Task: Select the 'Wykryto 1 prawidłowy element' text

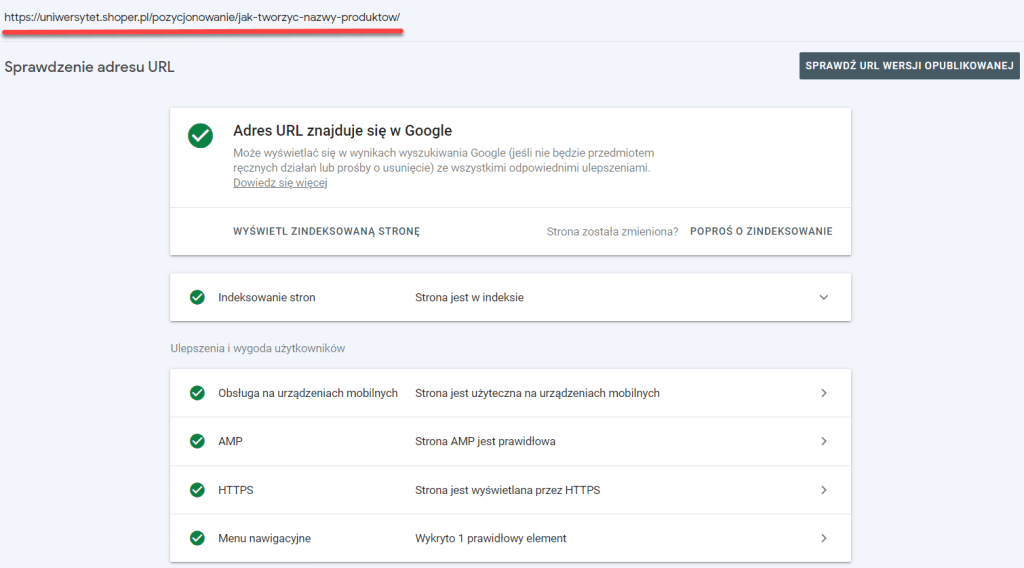Action: pyautogui.click(x=490, y=538)
